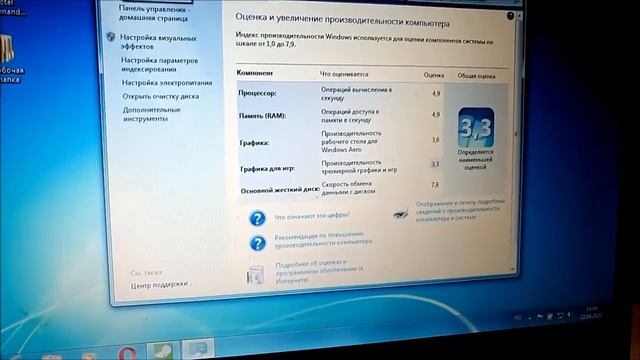Image resolution: width=640 pixels, height=360 pixels.
Task: Click the taskbar clock
Action: pos(591,313)
